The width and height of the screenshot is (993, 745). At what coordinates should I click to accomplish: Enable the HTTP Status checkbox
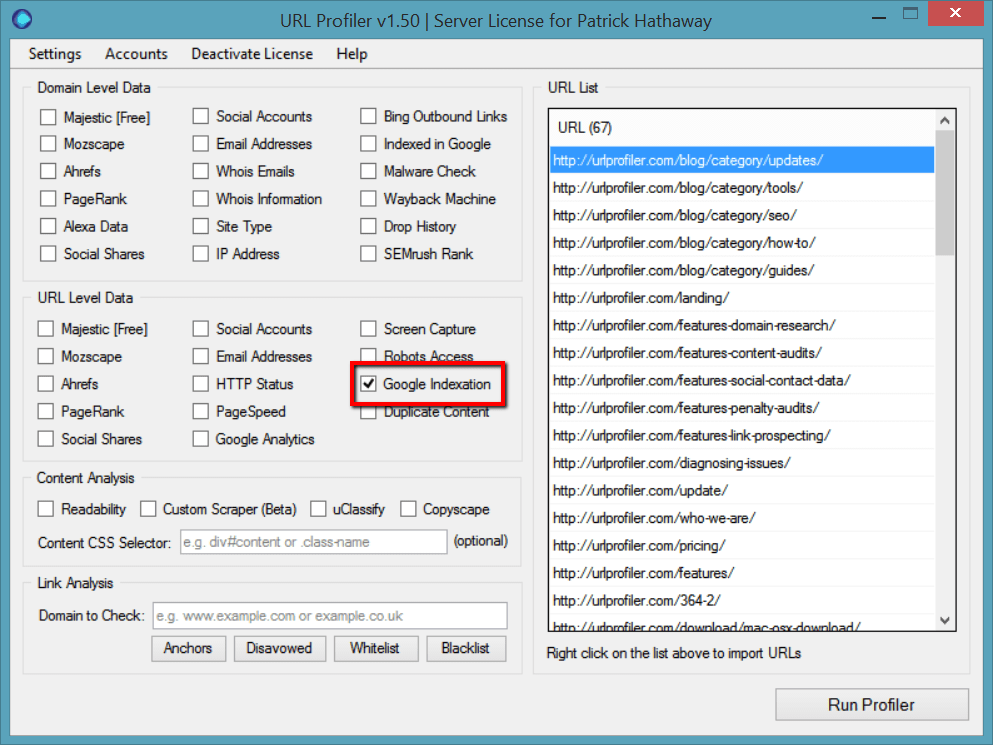click(x=201, y=384)
